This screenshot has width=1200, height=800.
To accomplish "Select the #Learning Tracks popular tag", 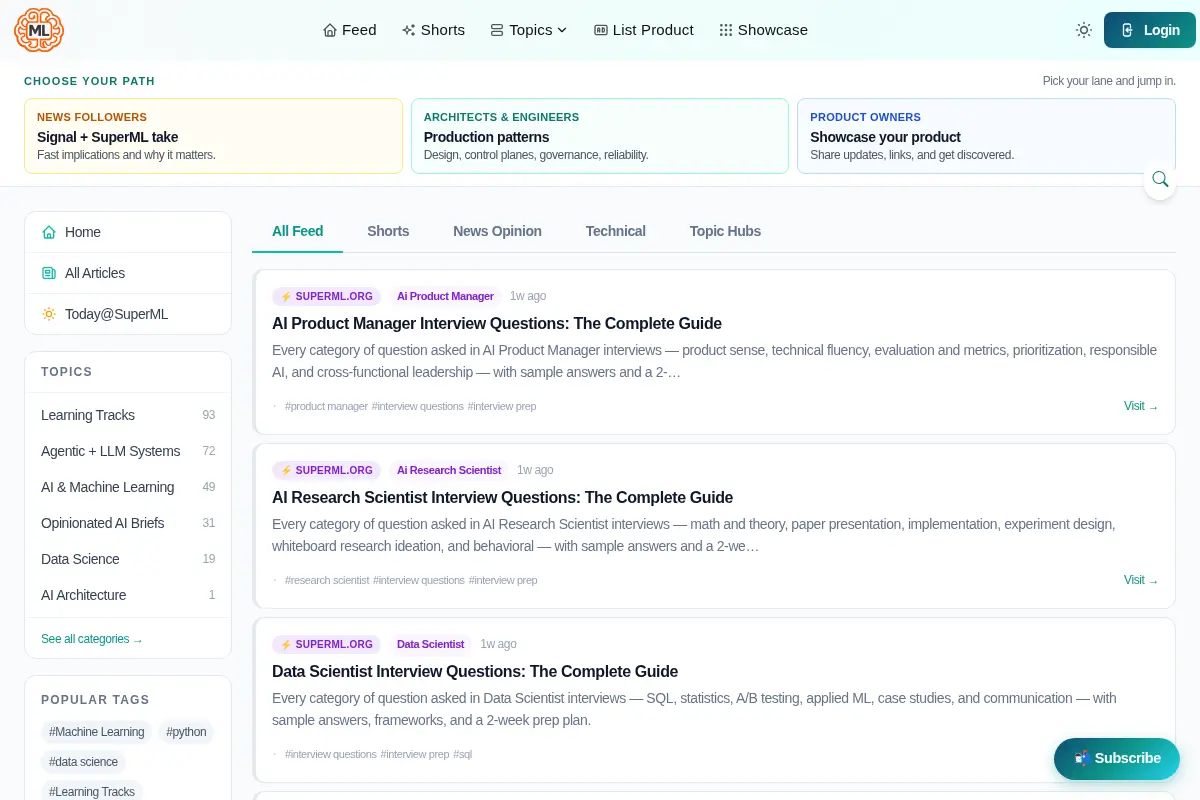I will pos(92,791).
